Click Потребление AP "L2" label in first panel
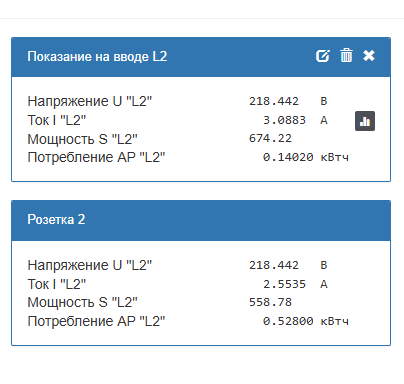The width and height of the screenshot is (404, 384). [96, 157]
